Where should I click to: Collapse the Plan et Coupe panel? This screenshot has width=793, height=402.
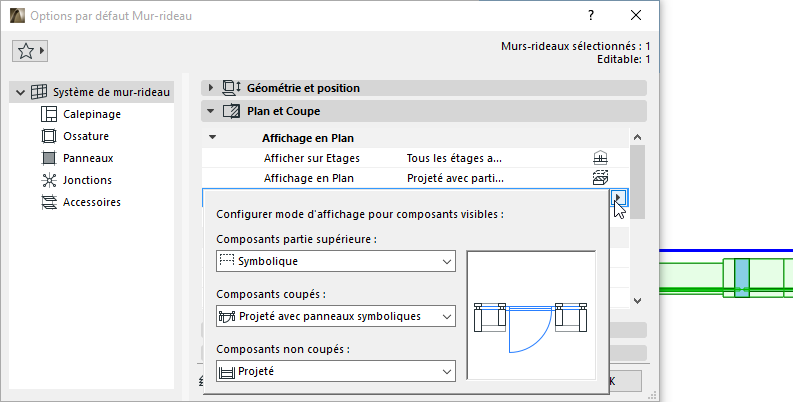click(x=211, y=111)
